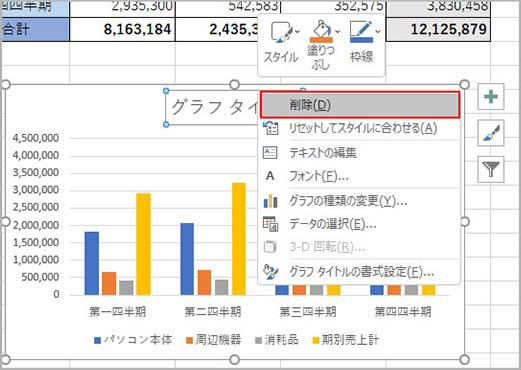Screen dimensions: 521x370
Task: Click the 塗りつぶし paint bucket icon
Action: click(x=321, y=32)
